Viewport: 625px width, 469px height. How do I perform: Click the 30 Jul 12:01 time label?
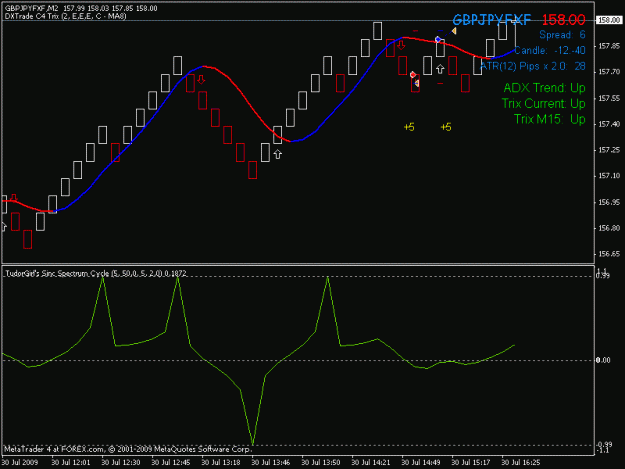pyautogui.click(x=71, y=462)
